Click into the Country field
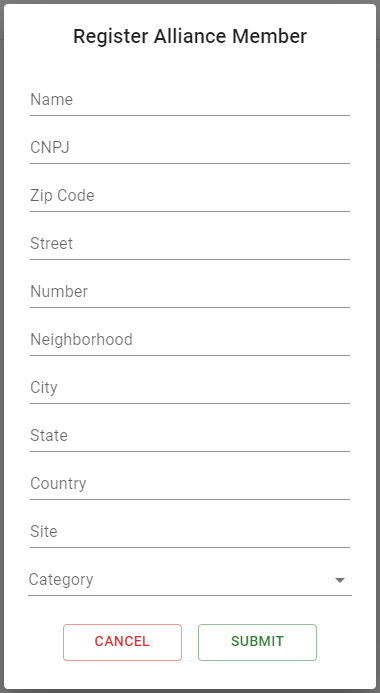 (x=190, y=484)
